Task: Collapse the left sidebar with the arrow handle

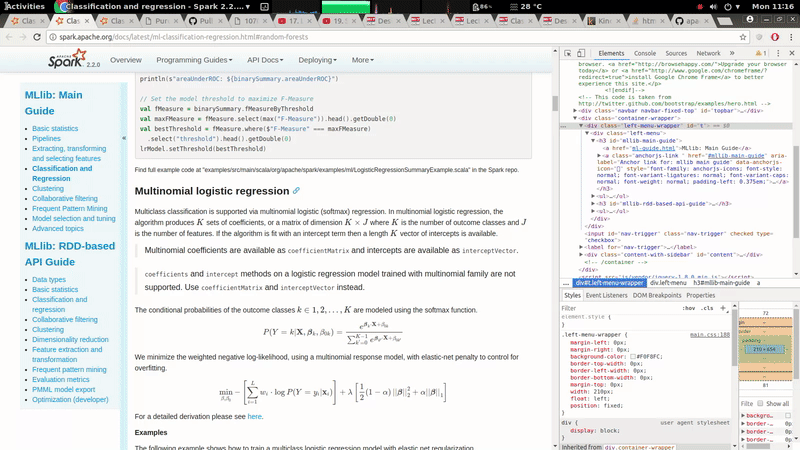Action: tap(123, 138)
